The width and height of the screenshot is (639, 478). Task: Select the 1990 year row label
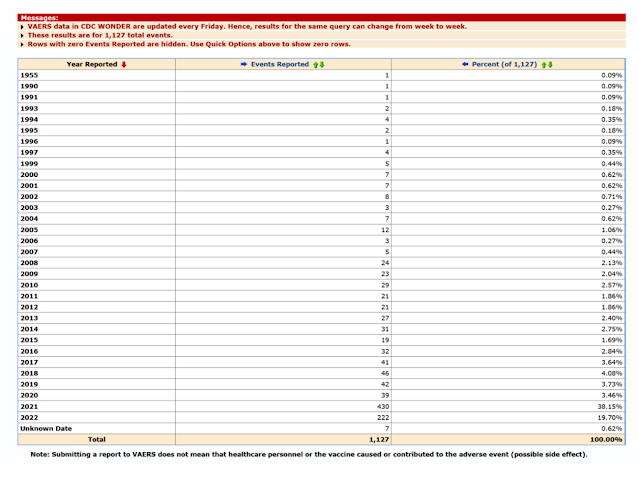[29, 86]
